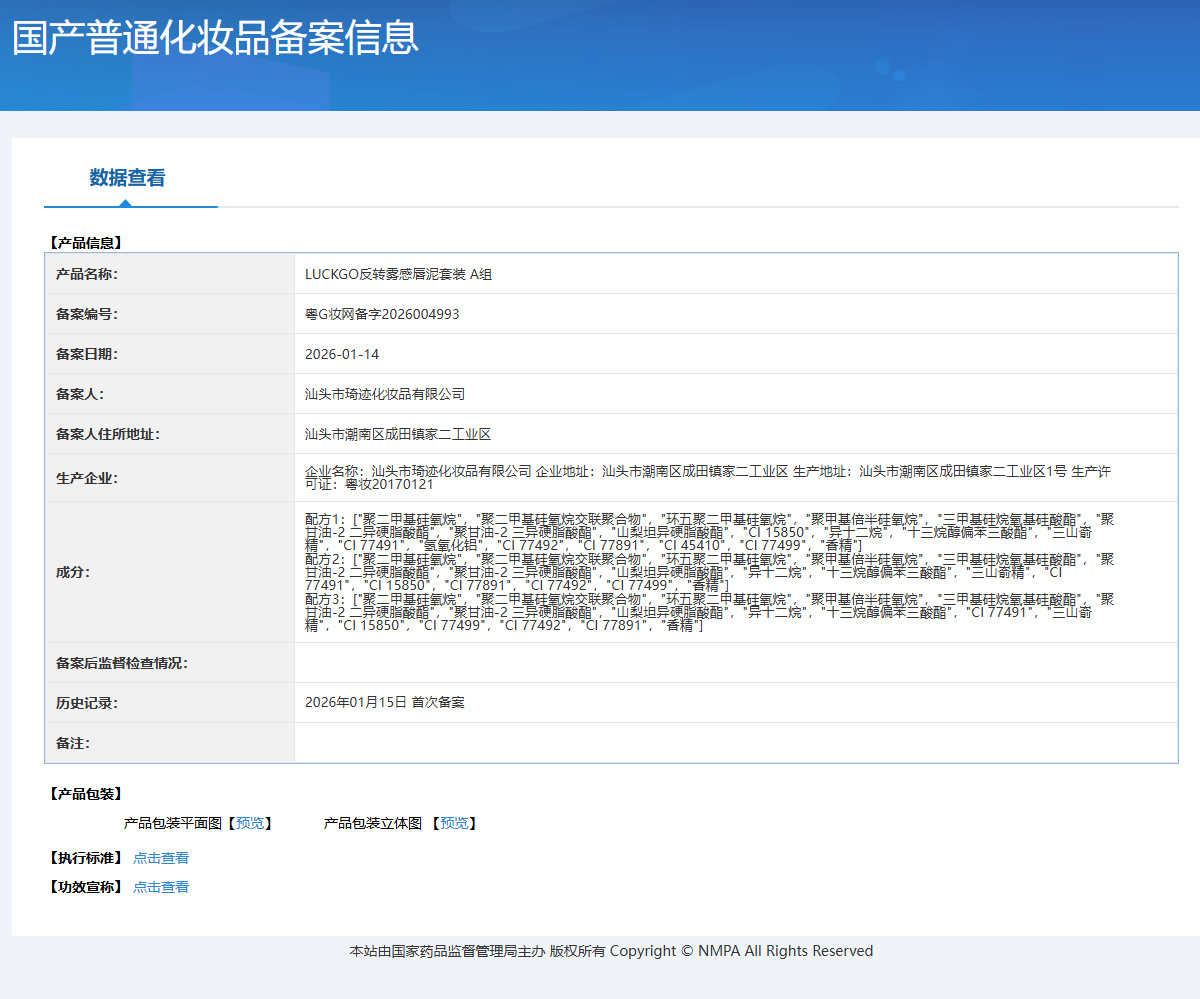
Task: Click the 国产普通化妆品备案信息 page title
Action: [215, 38]
